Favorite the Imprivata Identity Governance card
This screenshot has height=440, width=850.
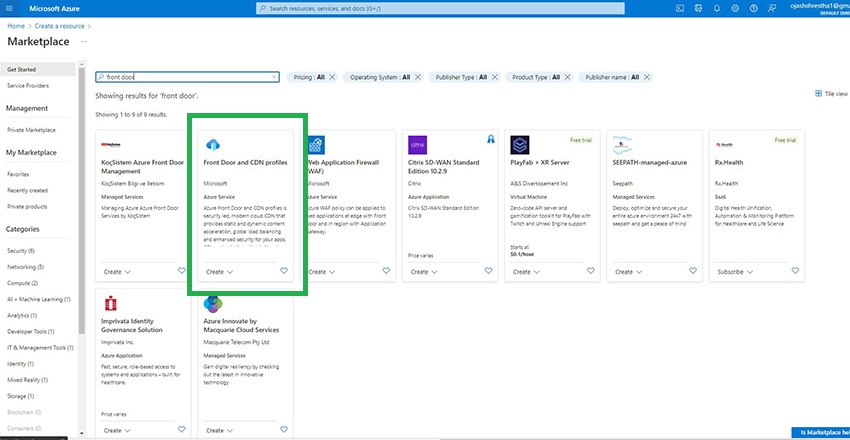coord(182,430)
